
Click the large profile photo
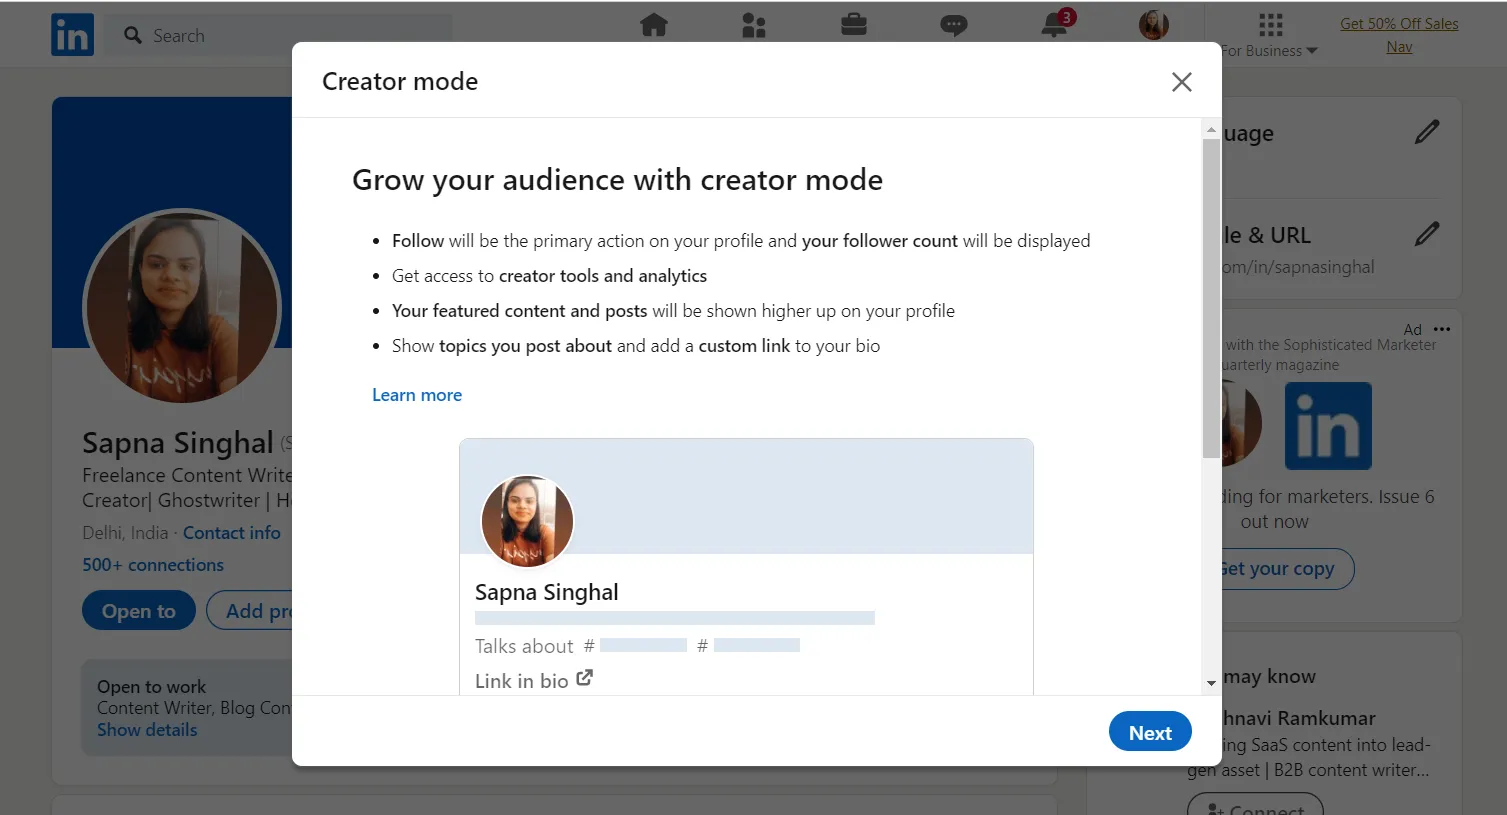pyautogui.click(x=182, y=307)
